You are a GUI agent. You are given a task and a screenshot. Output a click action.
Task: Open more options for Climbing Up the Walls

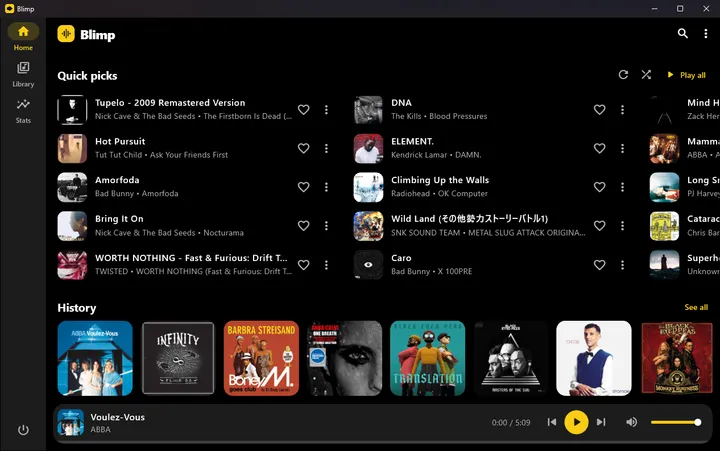coord(623,187)
